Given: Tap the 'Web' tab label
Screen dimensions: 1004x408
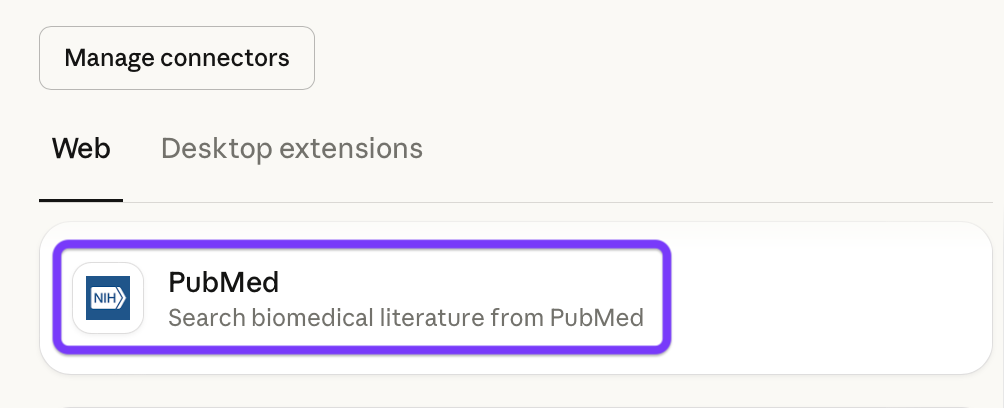Looking at the screenshot, I should click(x=81, y=149).
